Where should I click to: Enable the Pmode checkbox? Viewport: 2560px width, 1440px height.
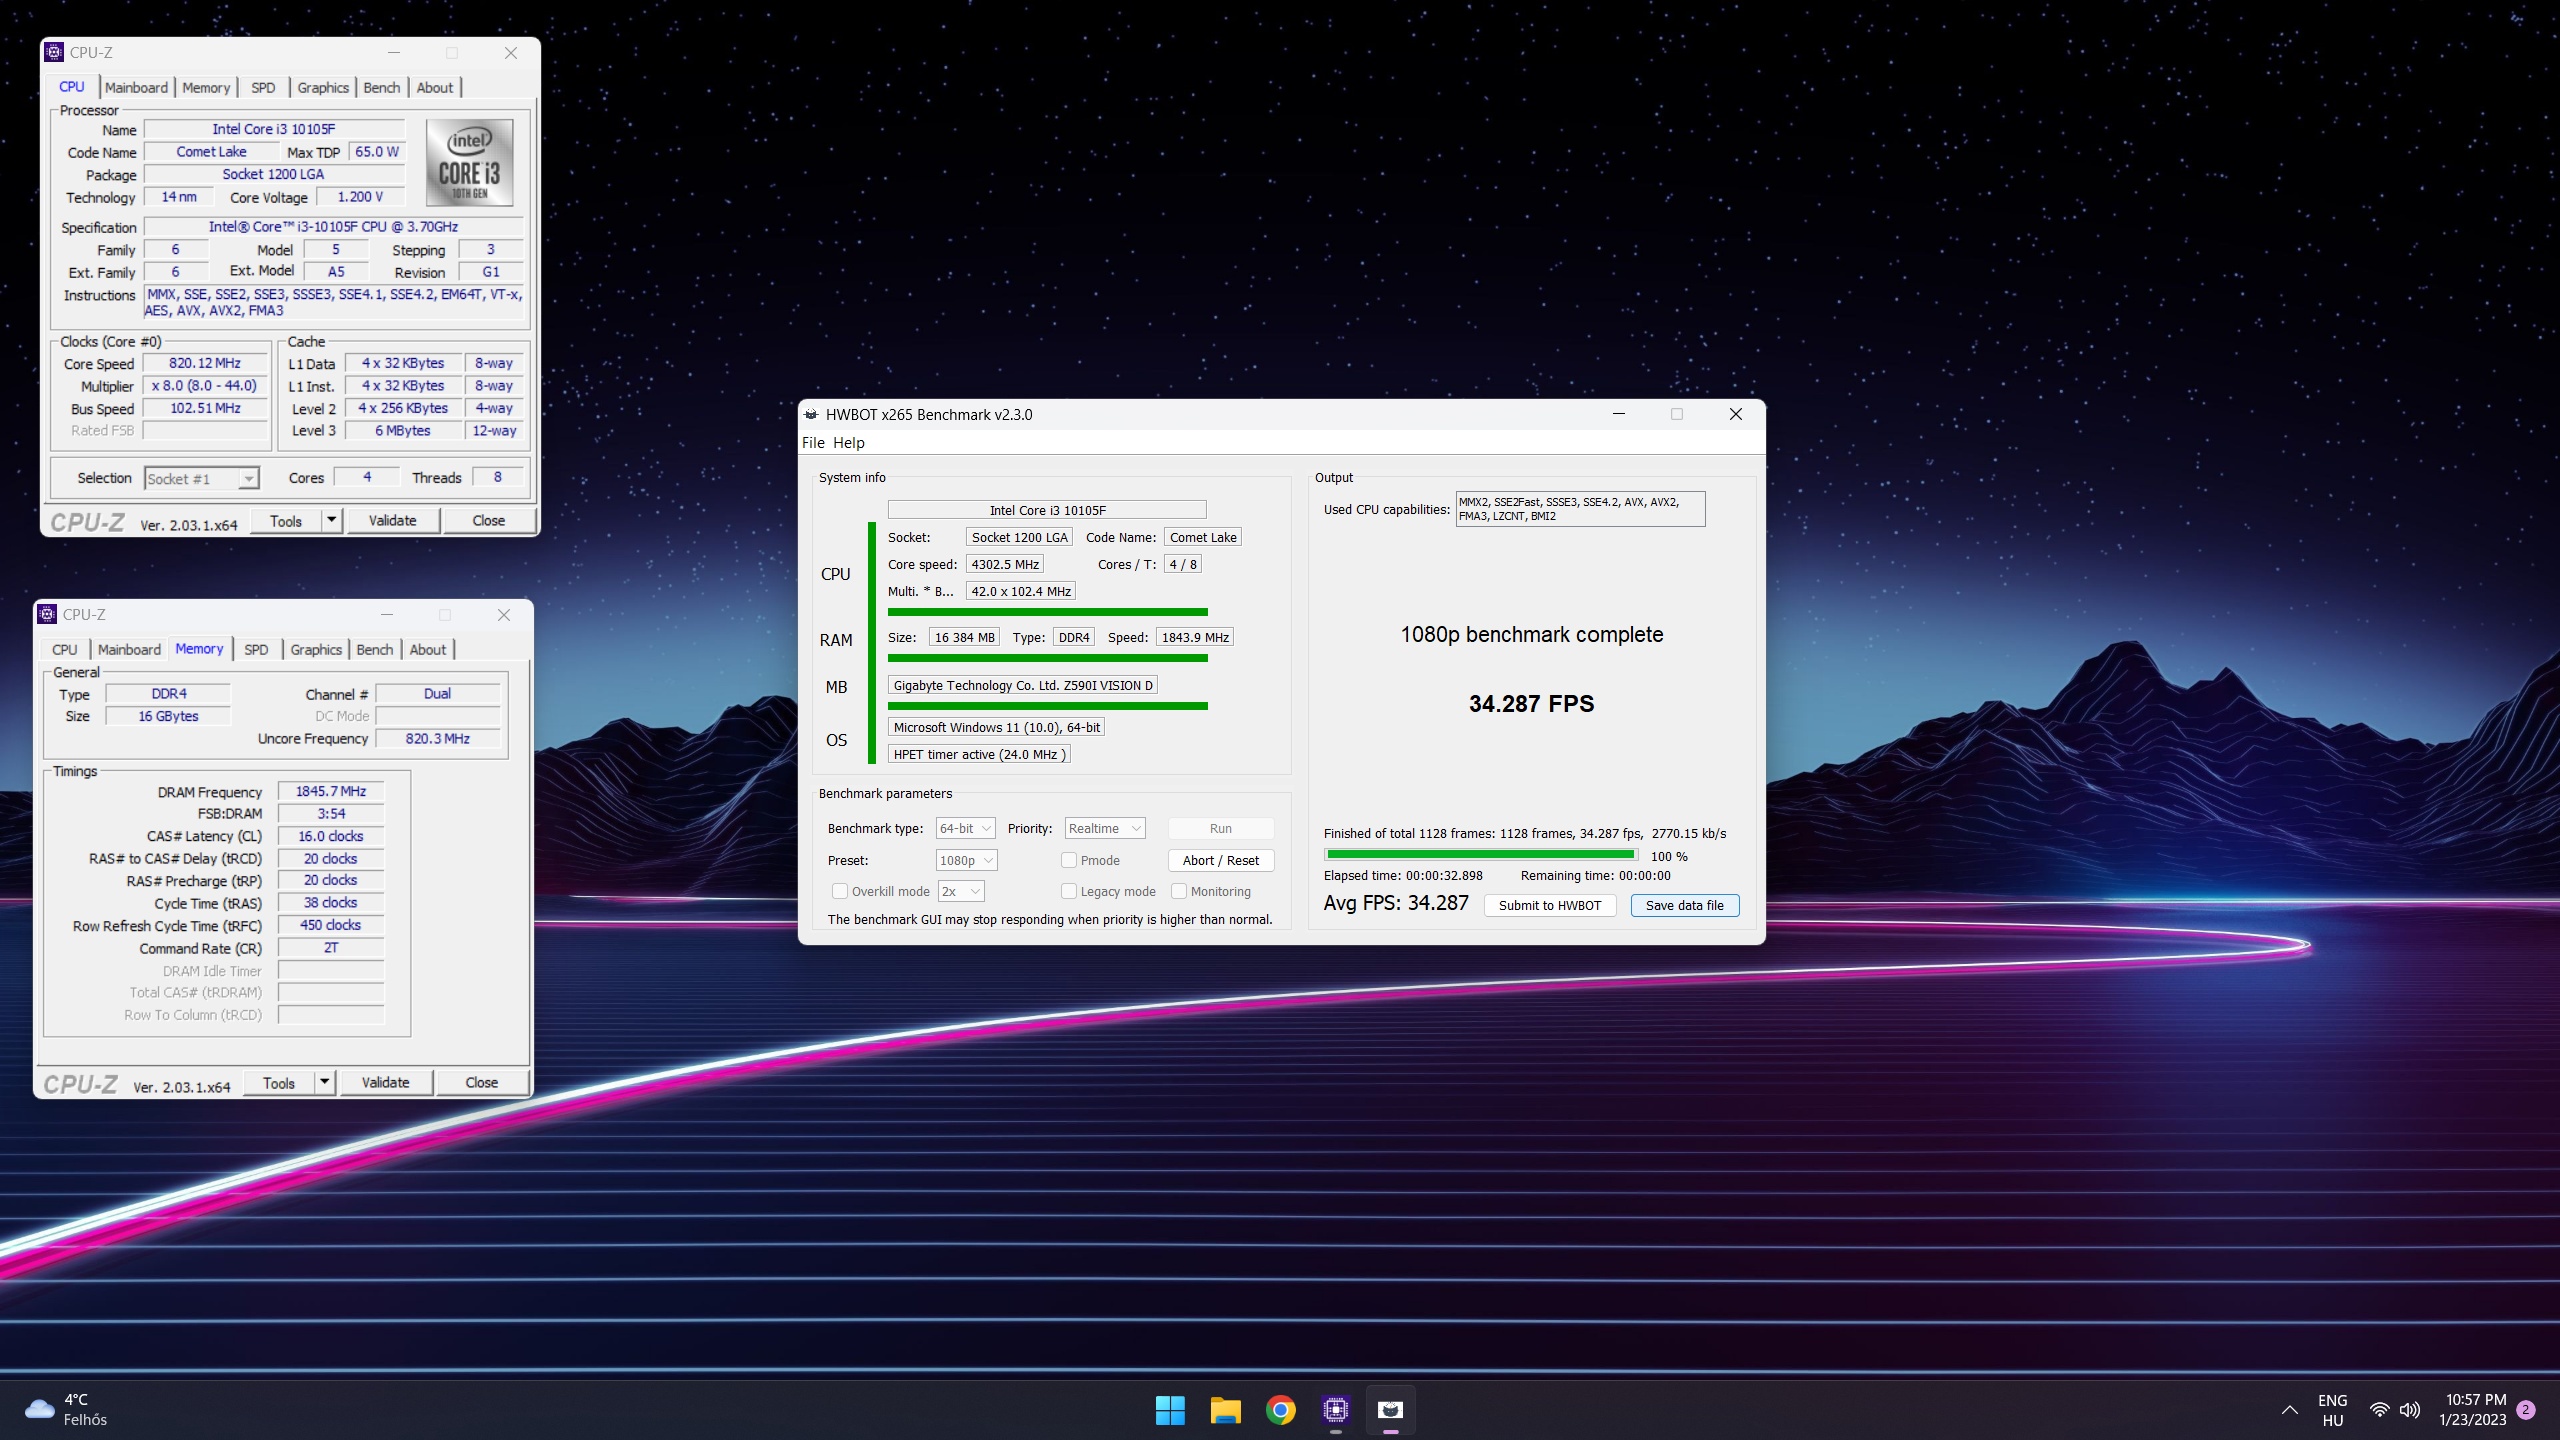click(x=1069, y=860)
